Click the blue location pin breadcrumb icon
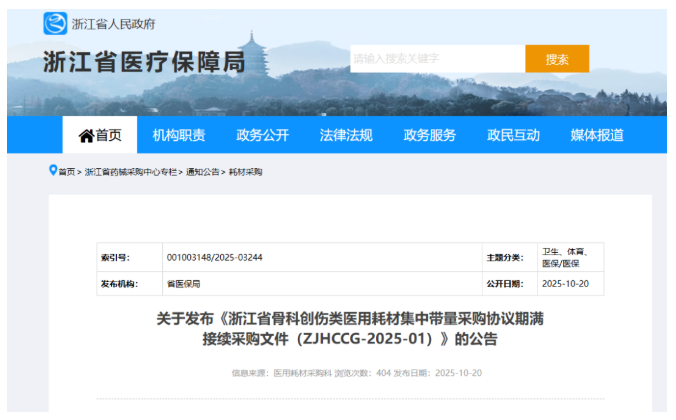Viewport: 676px width, 420px height. [x=53, y=171]
